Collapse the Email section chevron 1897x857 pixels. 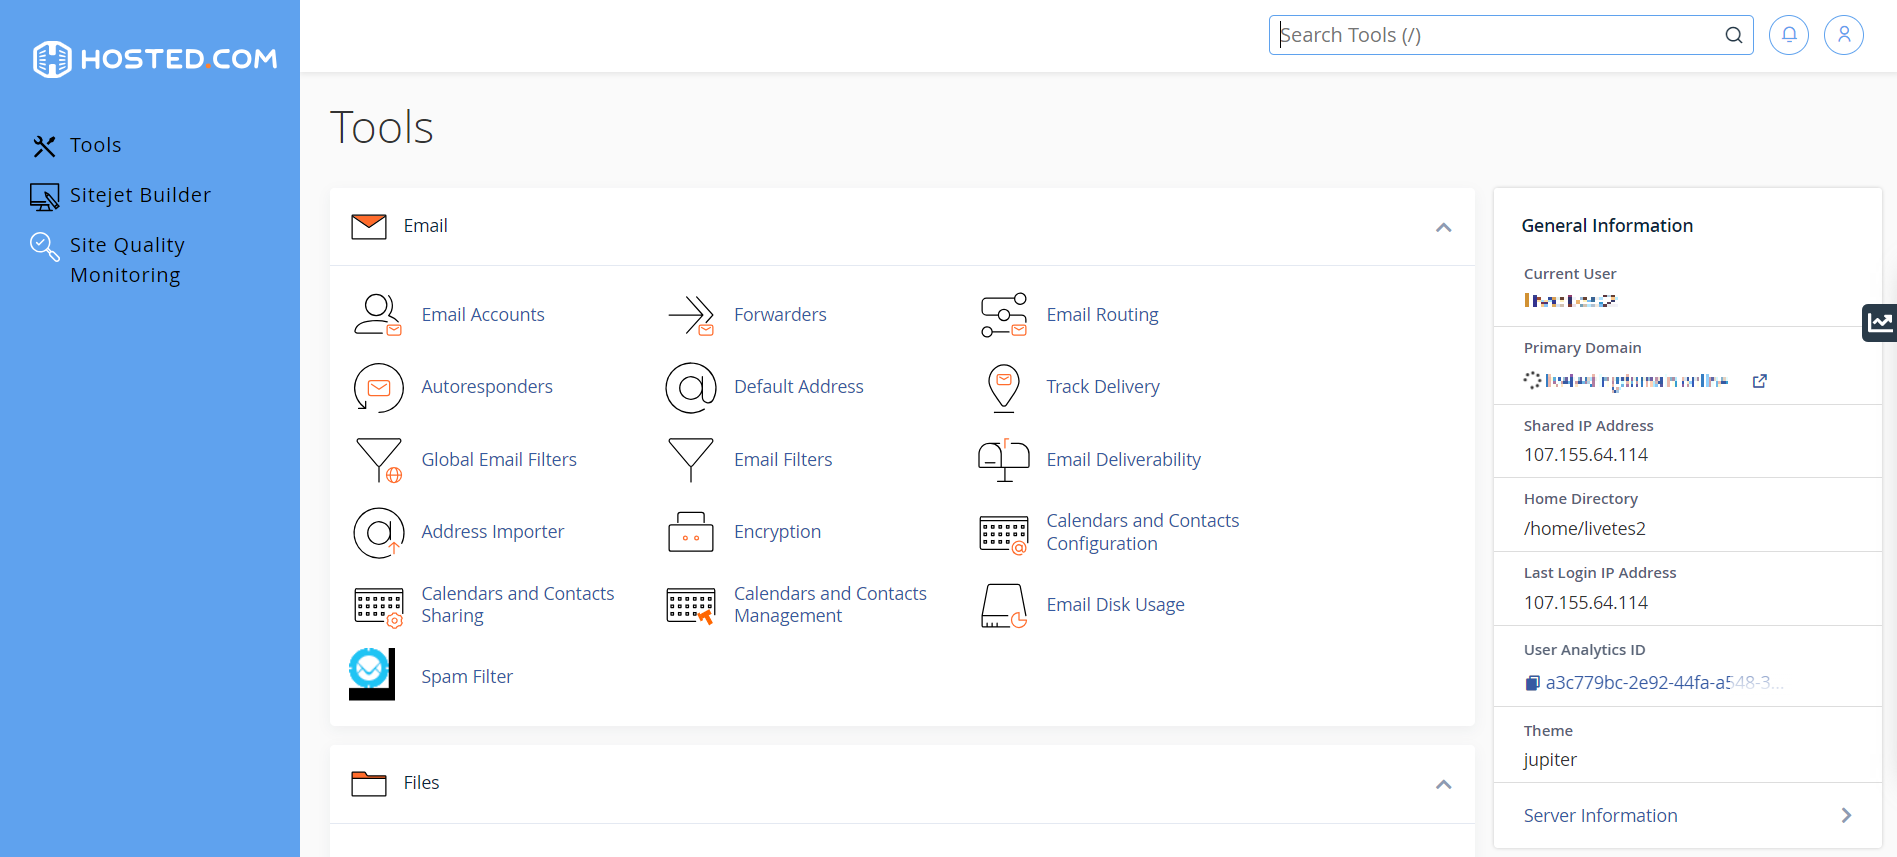click(x=1444, y=228)
